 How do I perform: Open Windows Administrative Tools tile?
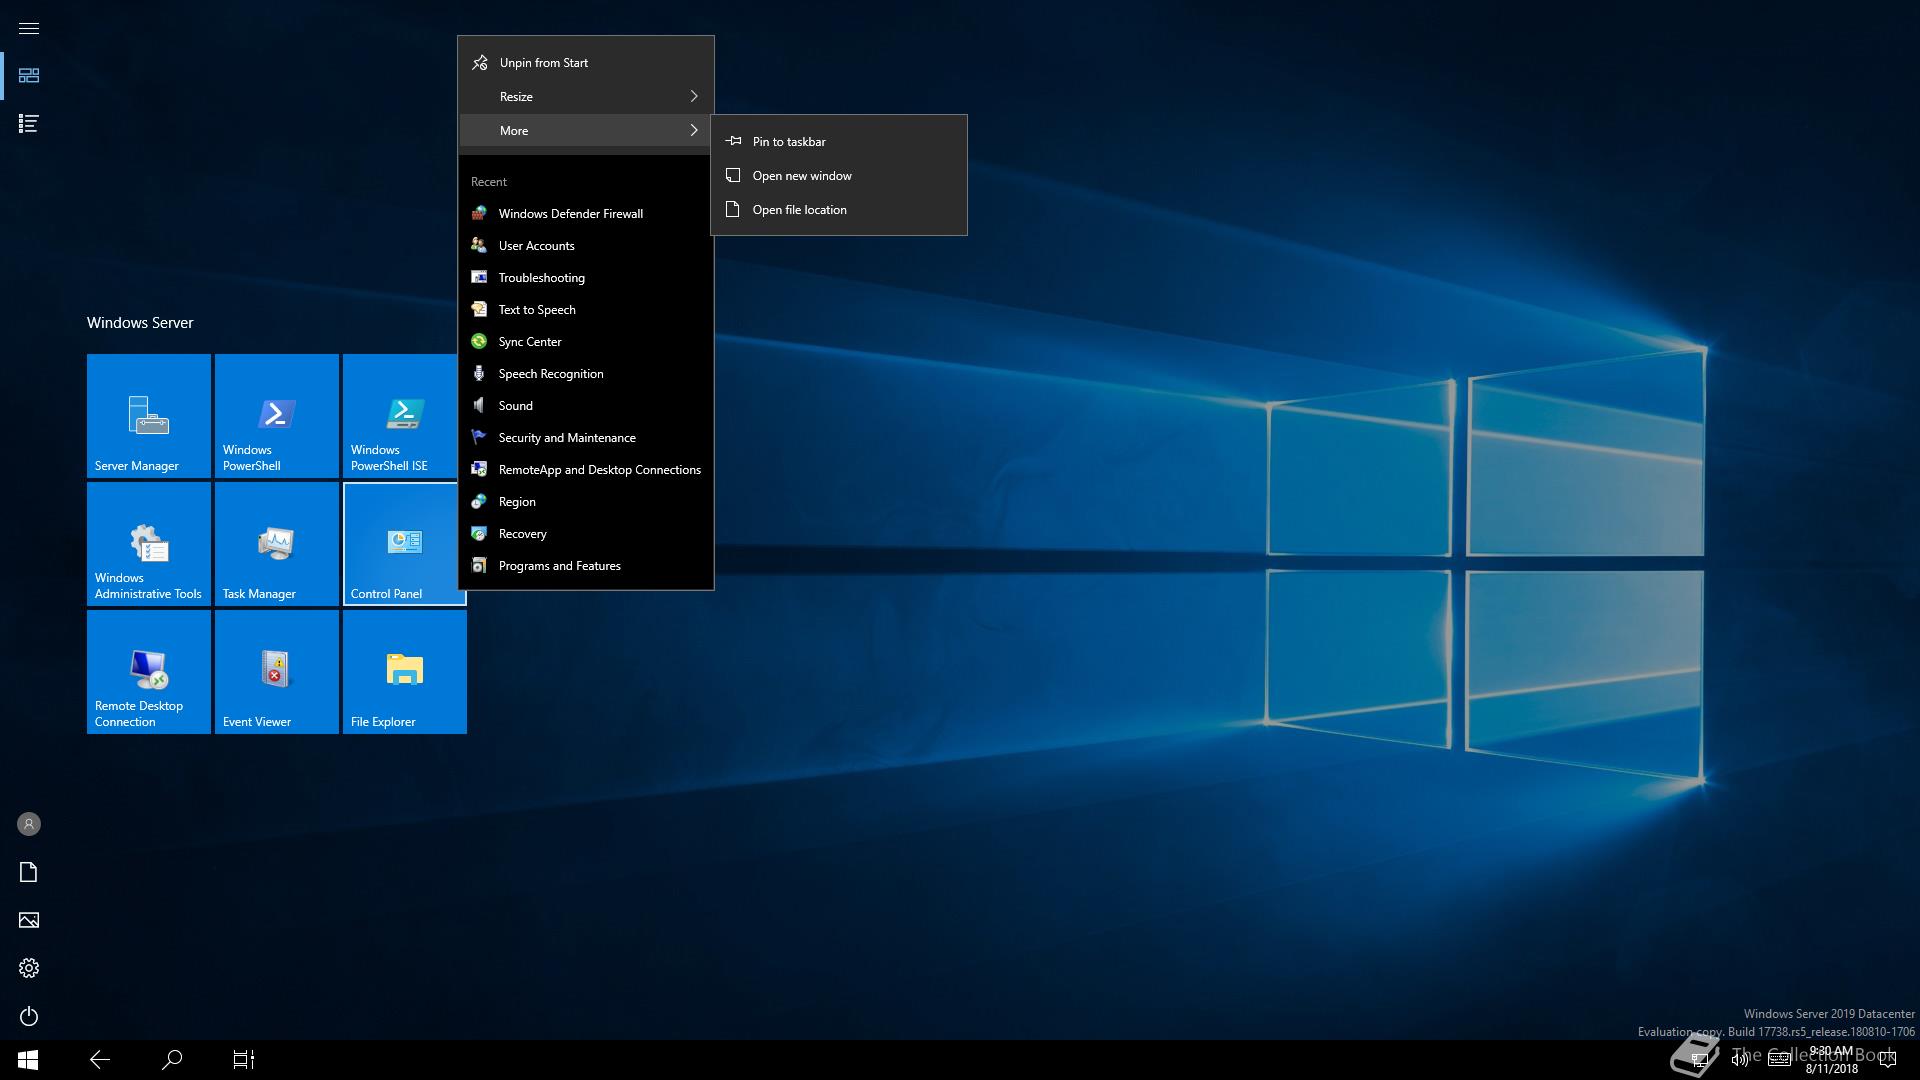149,544
